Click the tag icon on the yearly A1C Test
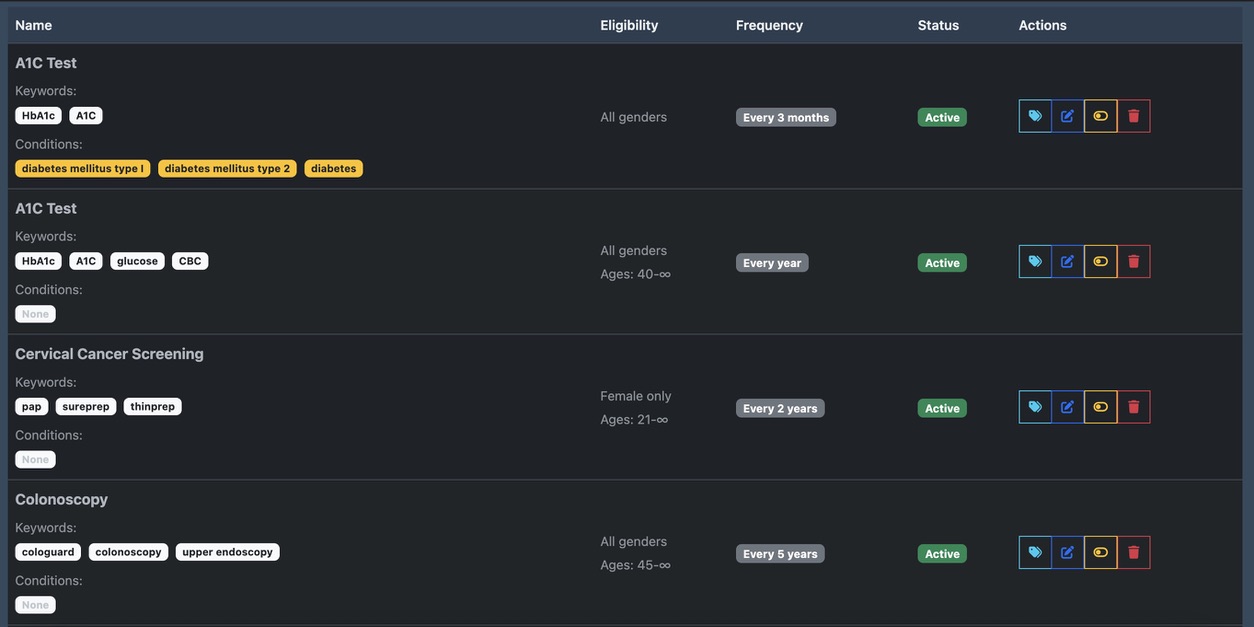The width and height of the screenshot is (1254, 627). click(x=1035, y=262)
